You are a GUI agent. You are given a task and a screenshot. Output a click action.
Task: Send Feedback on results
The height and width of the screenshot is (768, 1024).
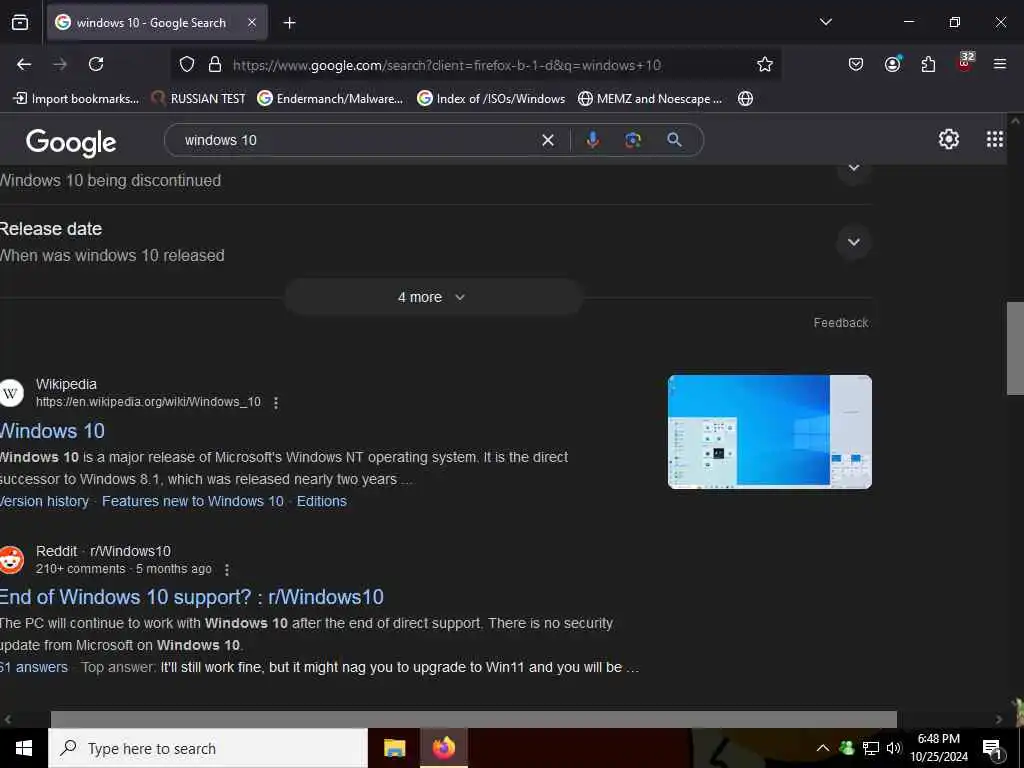[841, 323]
